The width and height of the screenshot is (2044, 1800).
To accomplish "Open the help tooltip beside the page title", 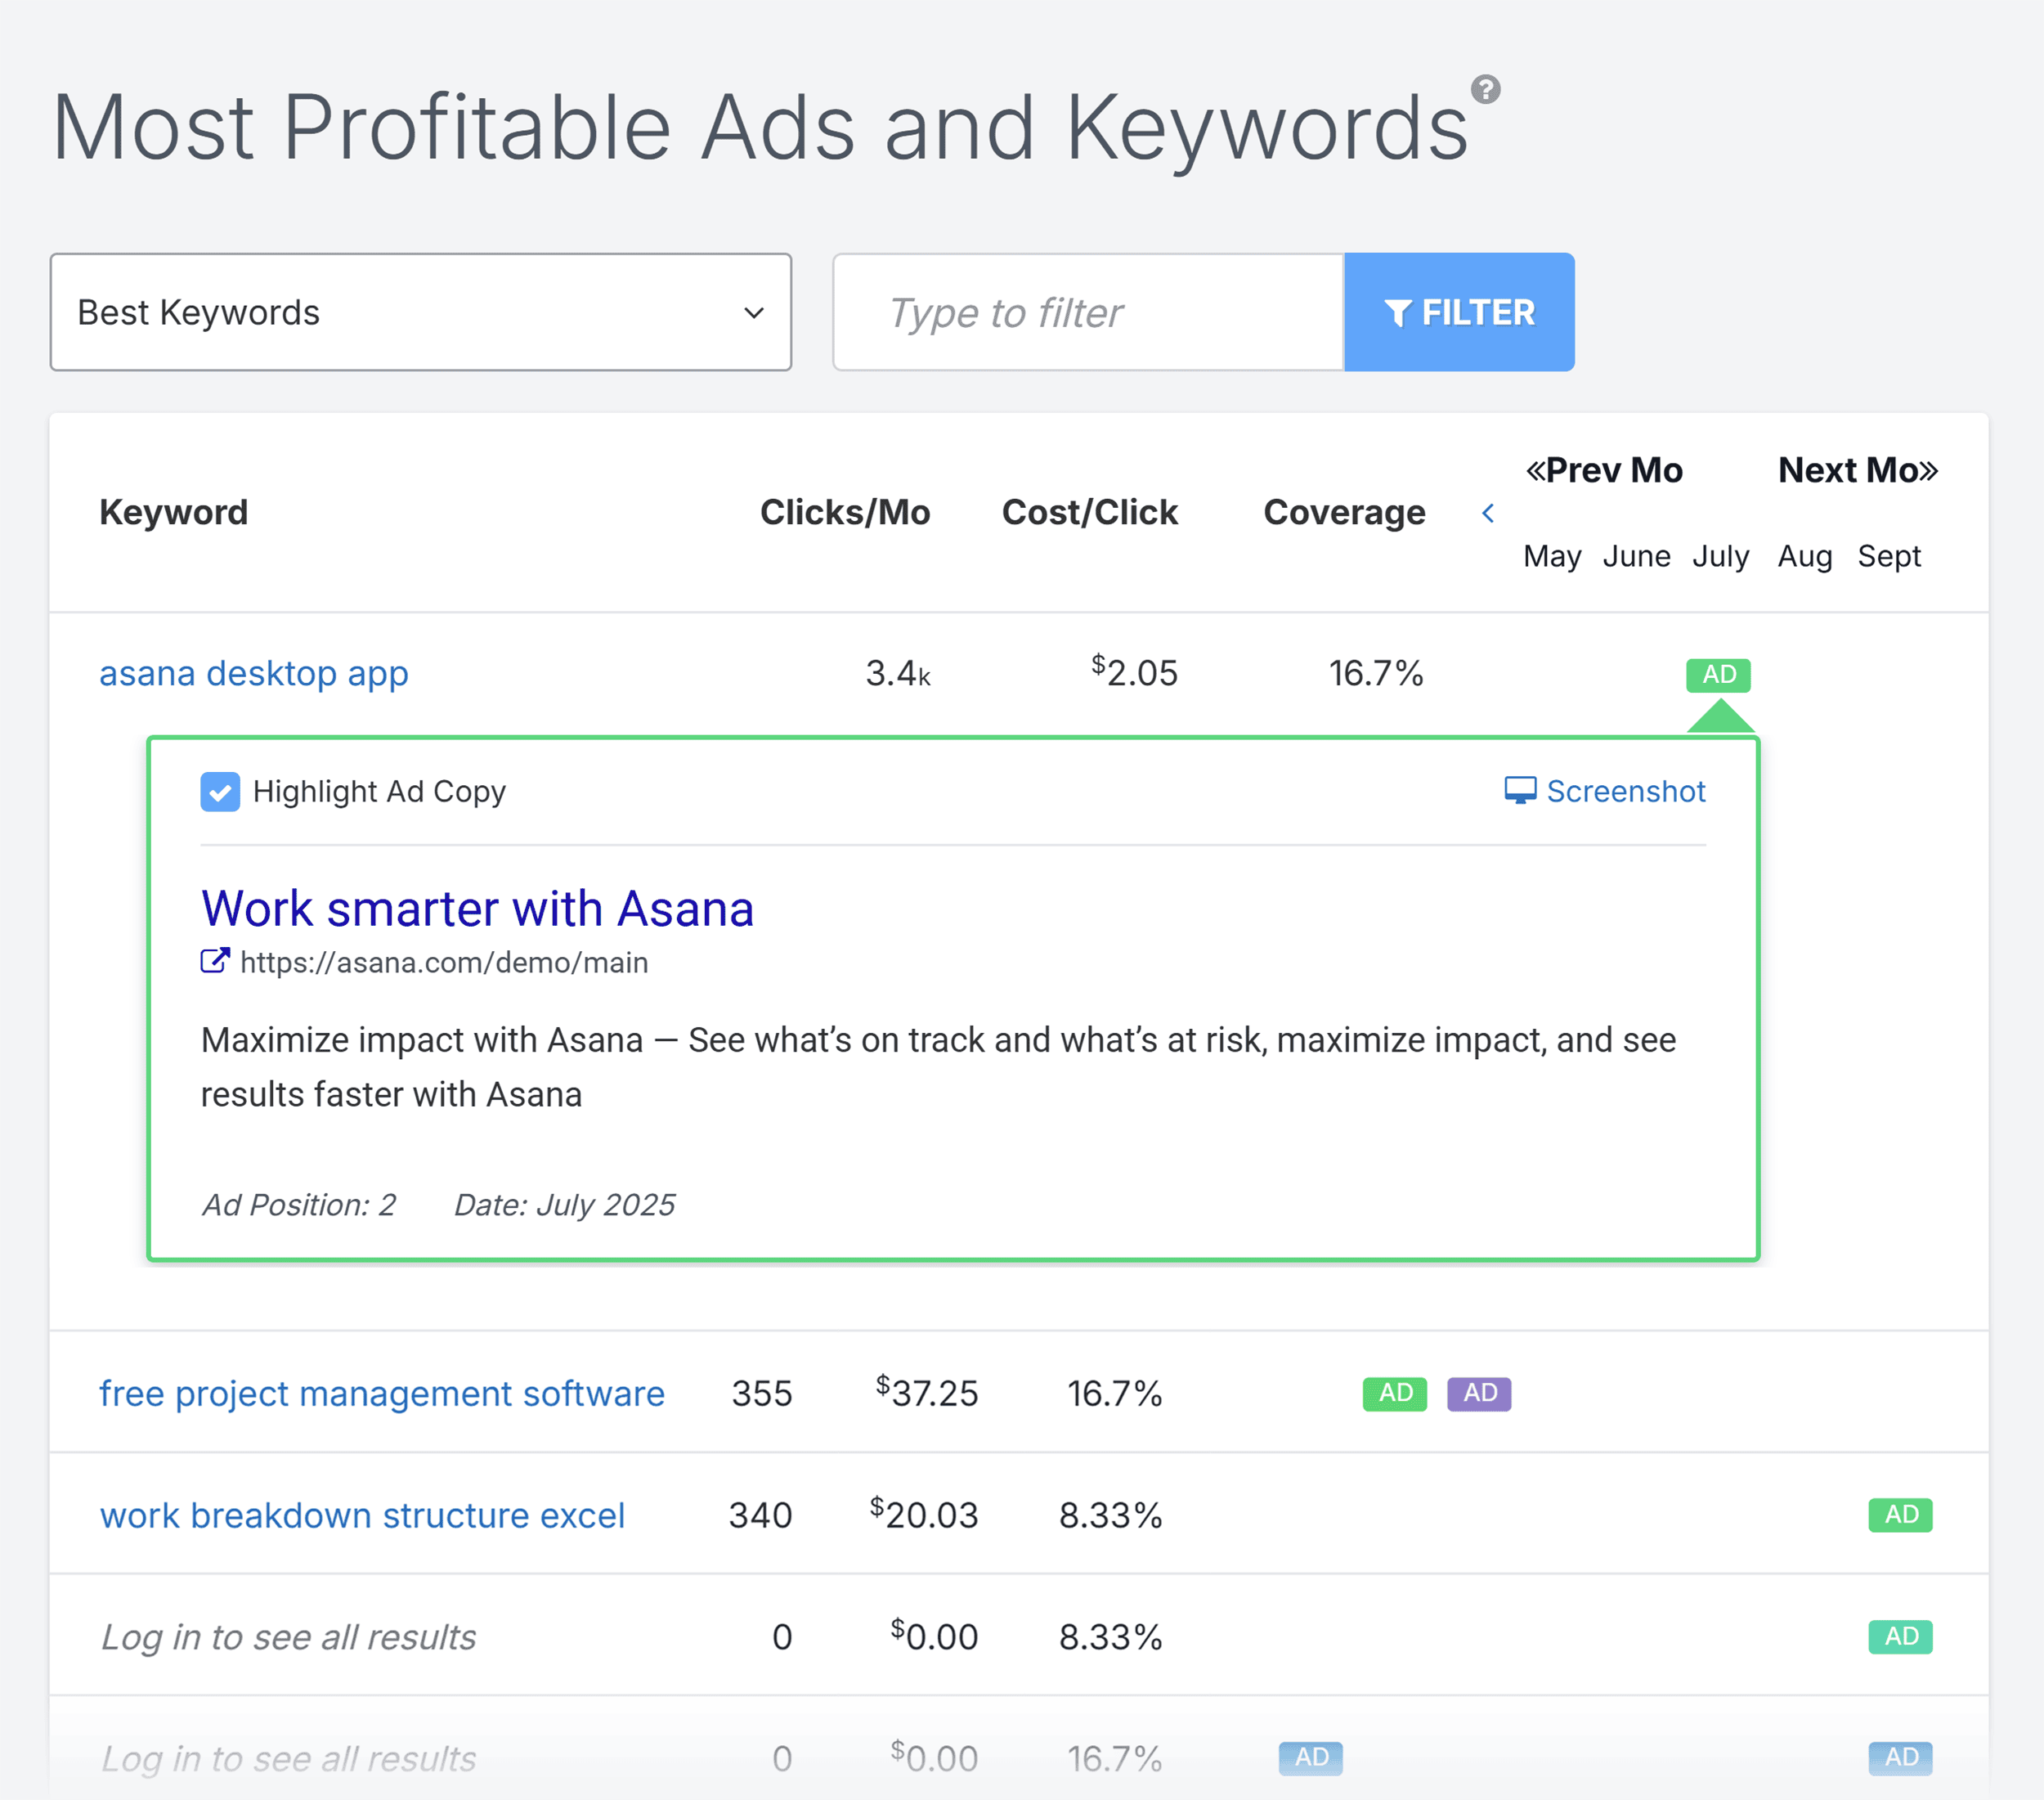I will pos(1487,91).
